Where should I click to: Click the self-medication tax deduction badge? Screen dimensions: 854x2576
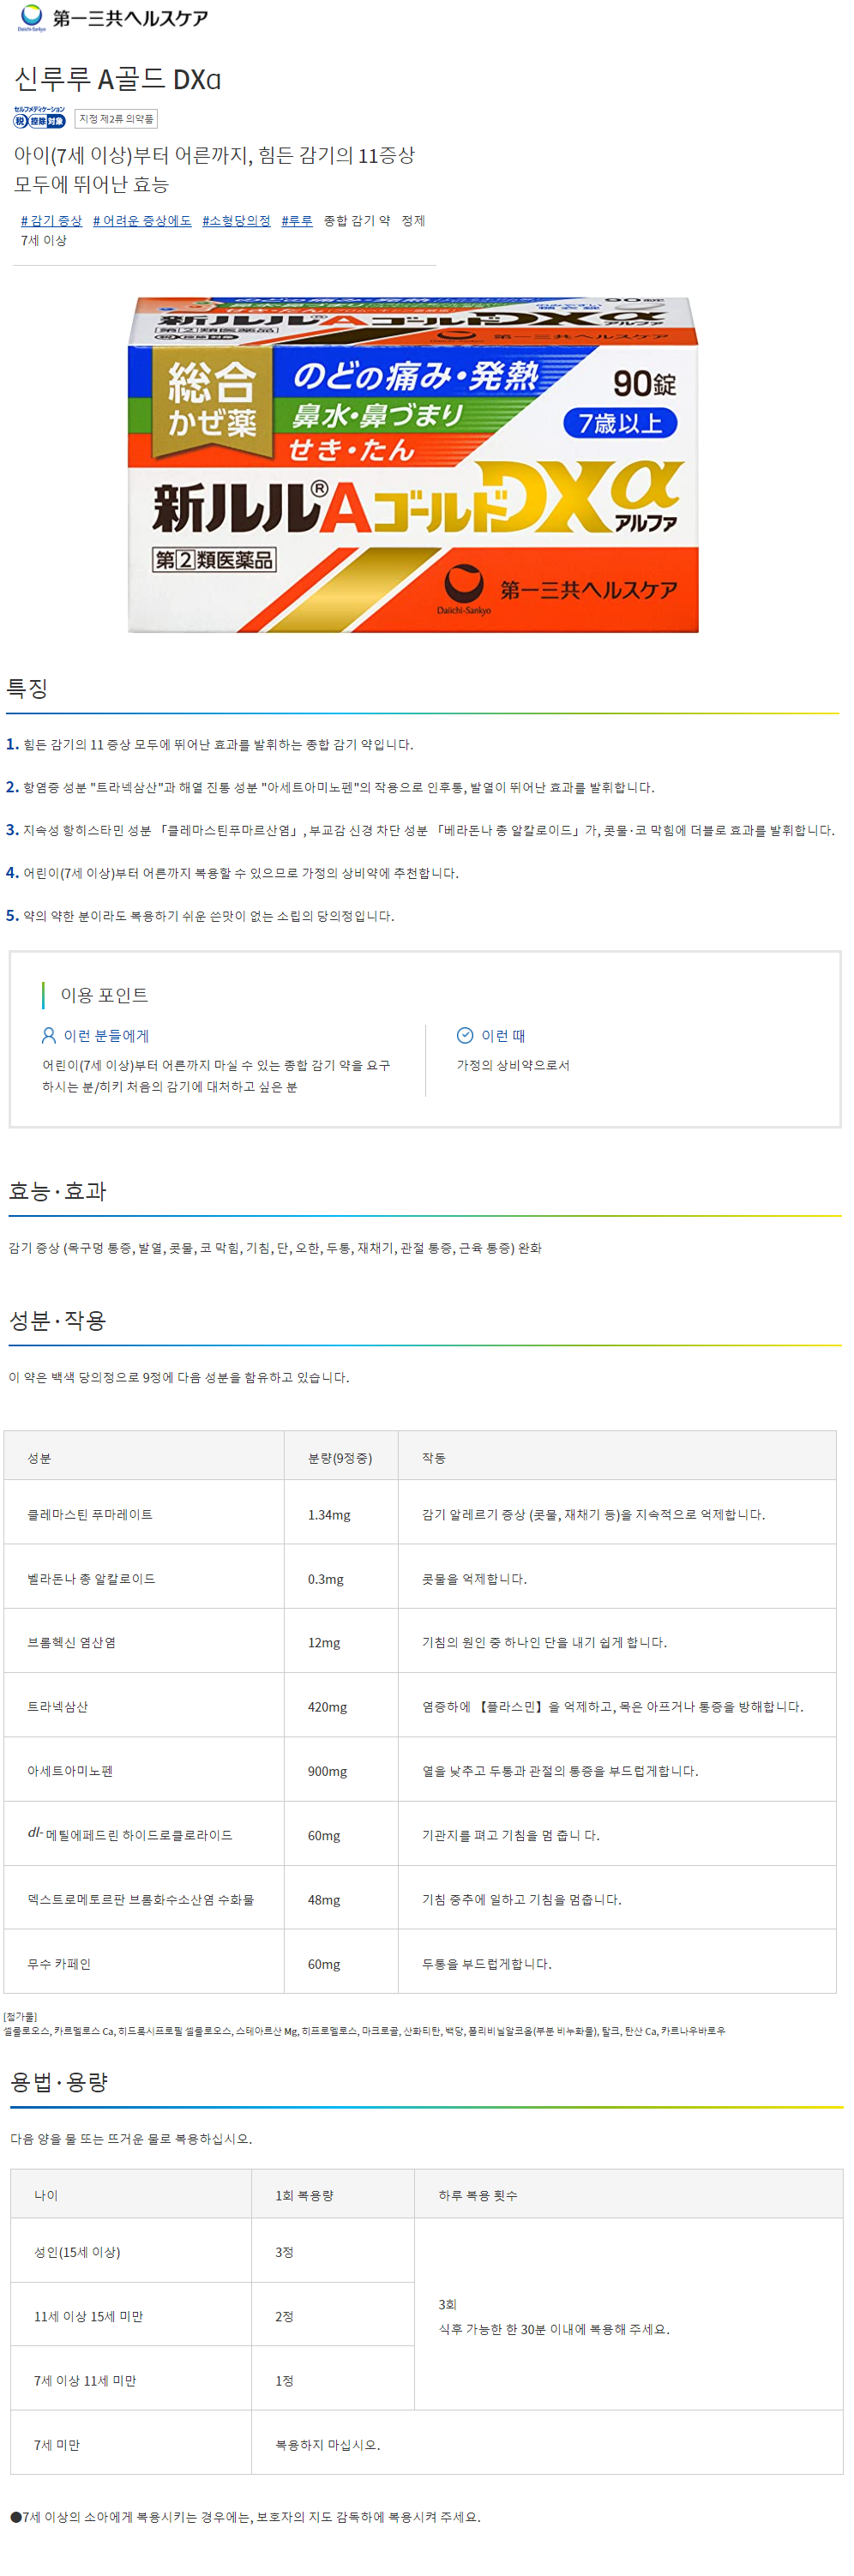39,117
